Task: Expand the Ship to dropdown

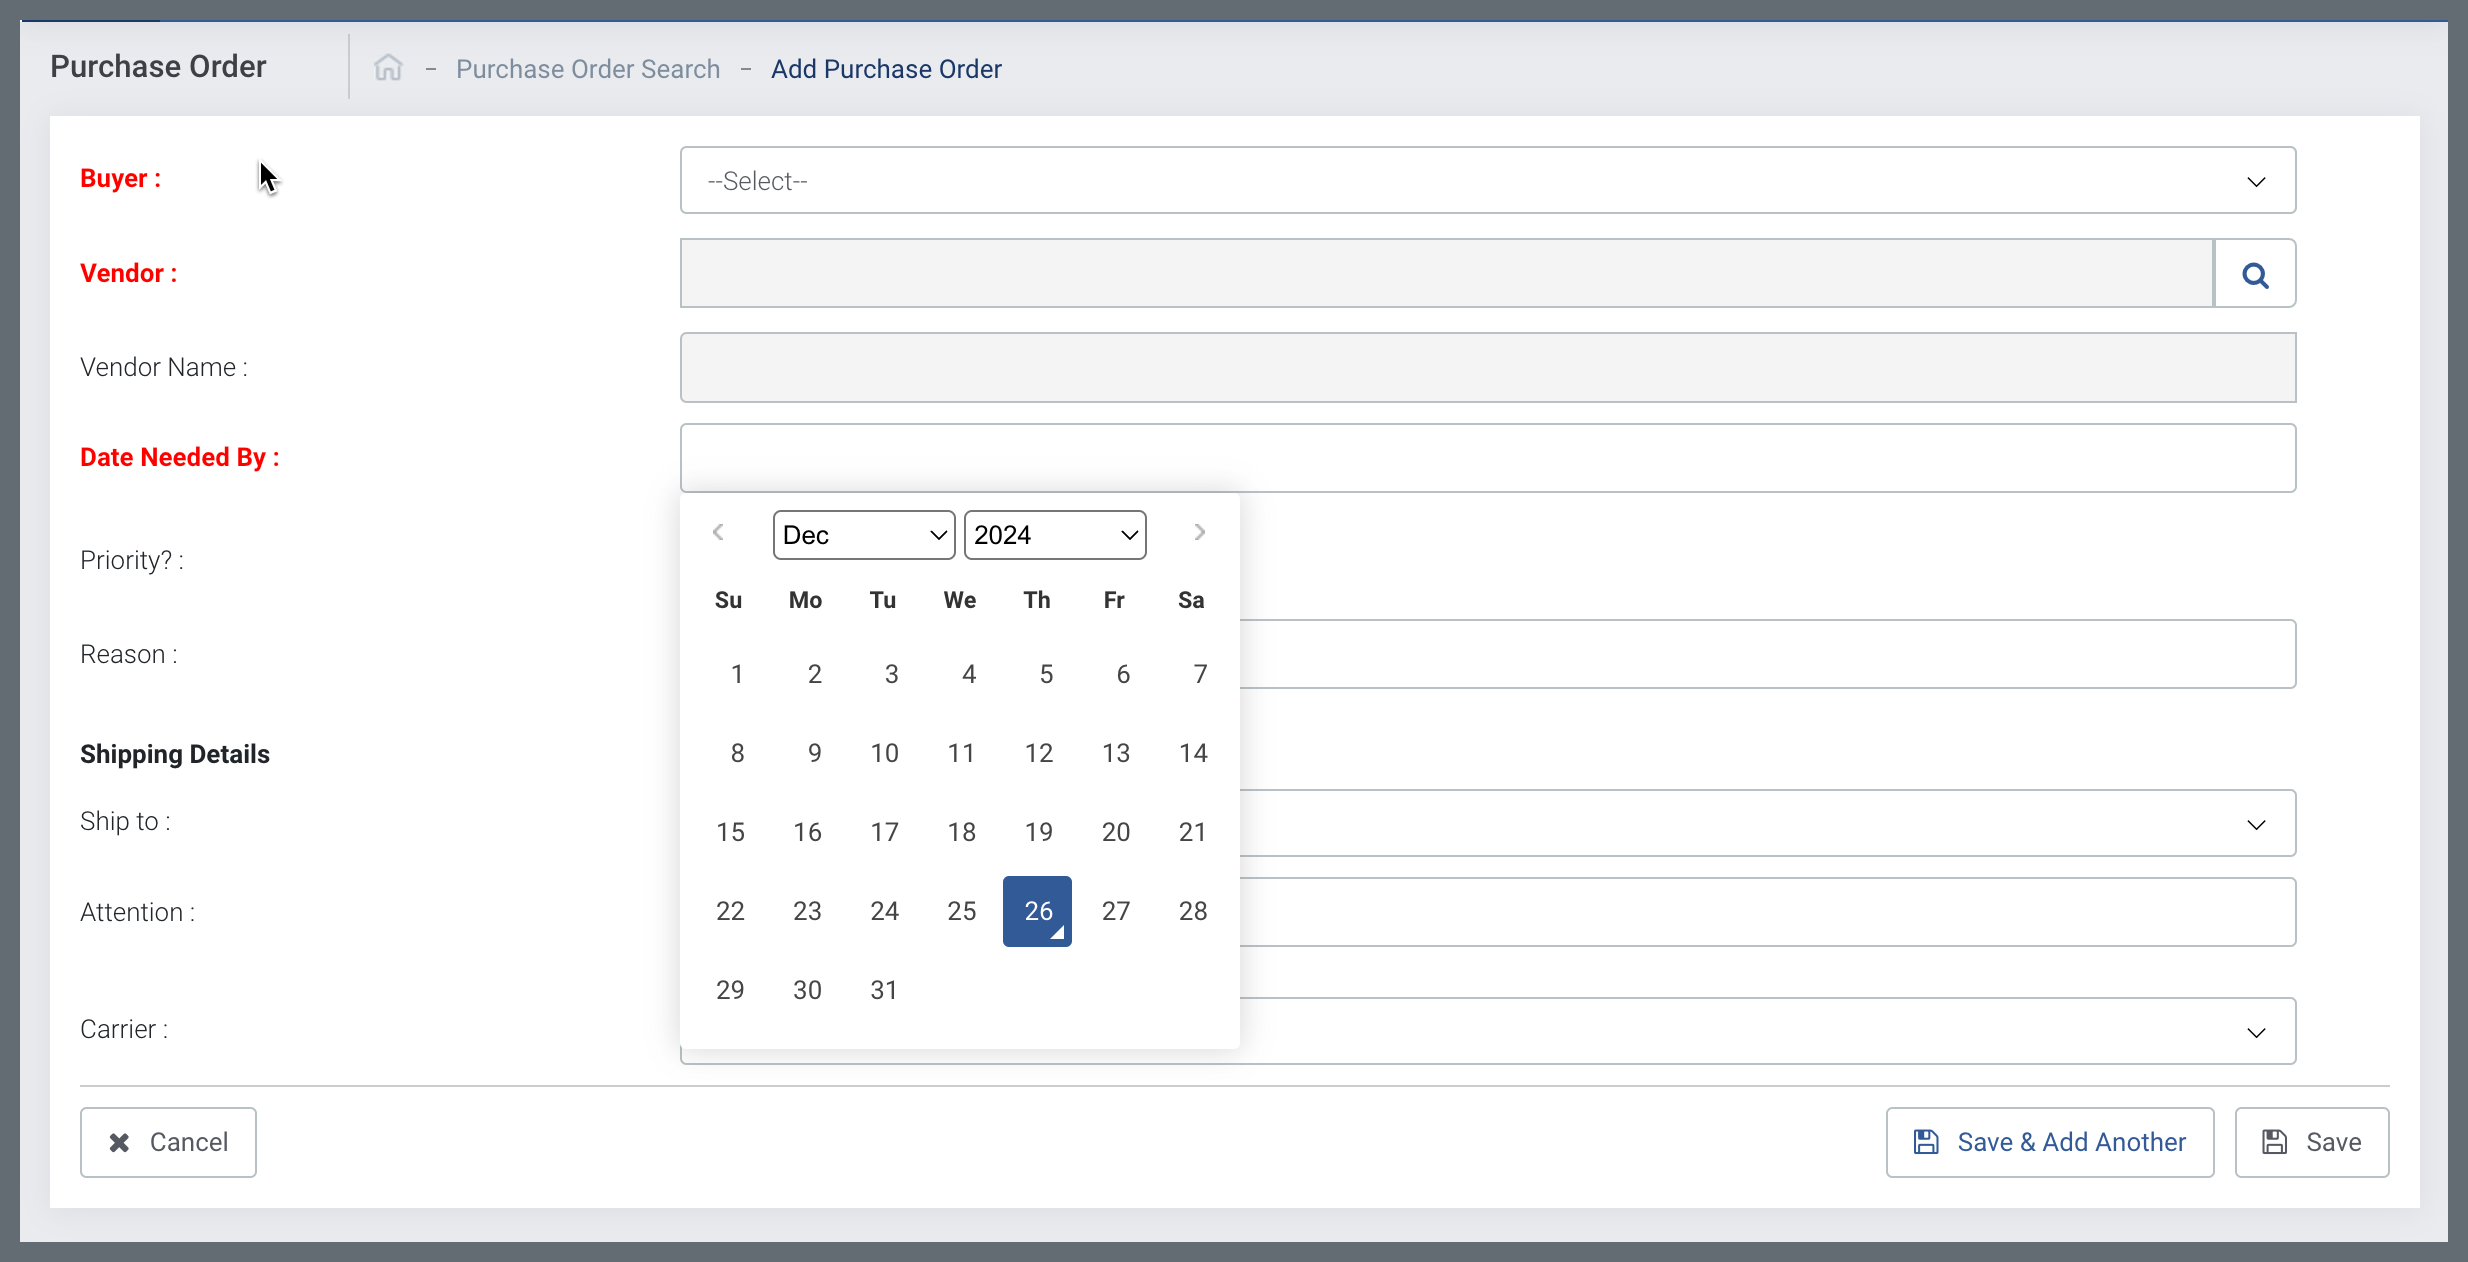Action: (1767, 824)
